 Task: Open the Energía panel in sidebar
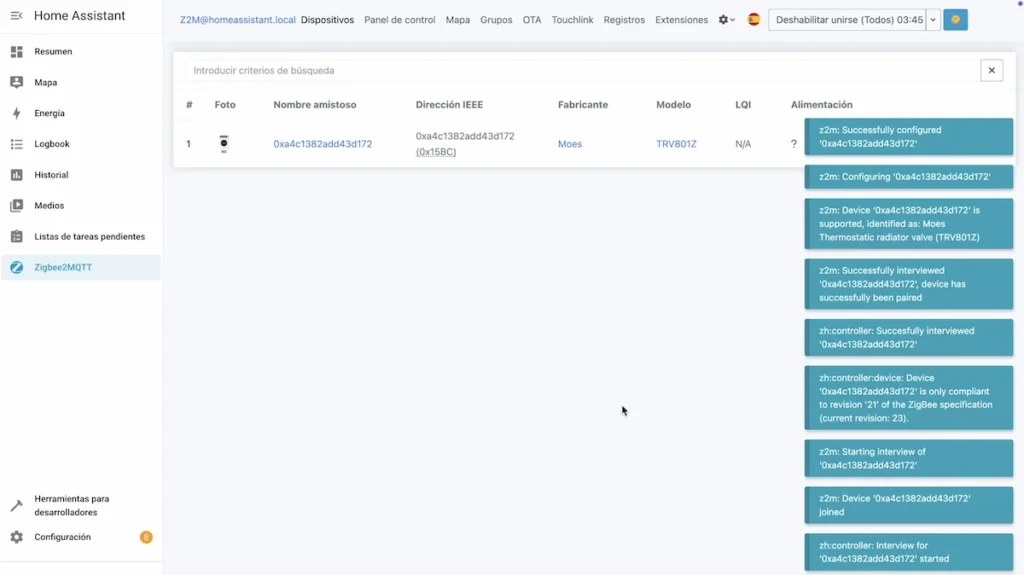[49, 113]
